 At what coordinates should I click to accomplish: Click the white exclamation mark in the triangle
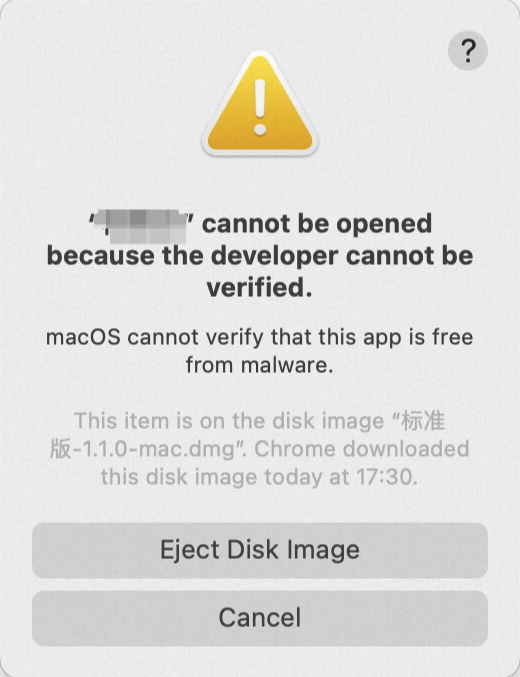coord(260,104)
